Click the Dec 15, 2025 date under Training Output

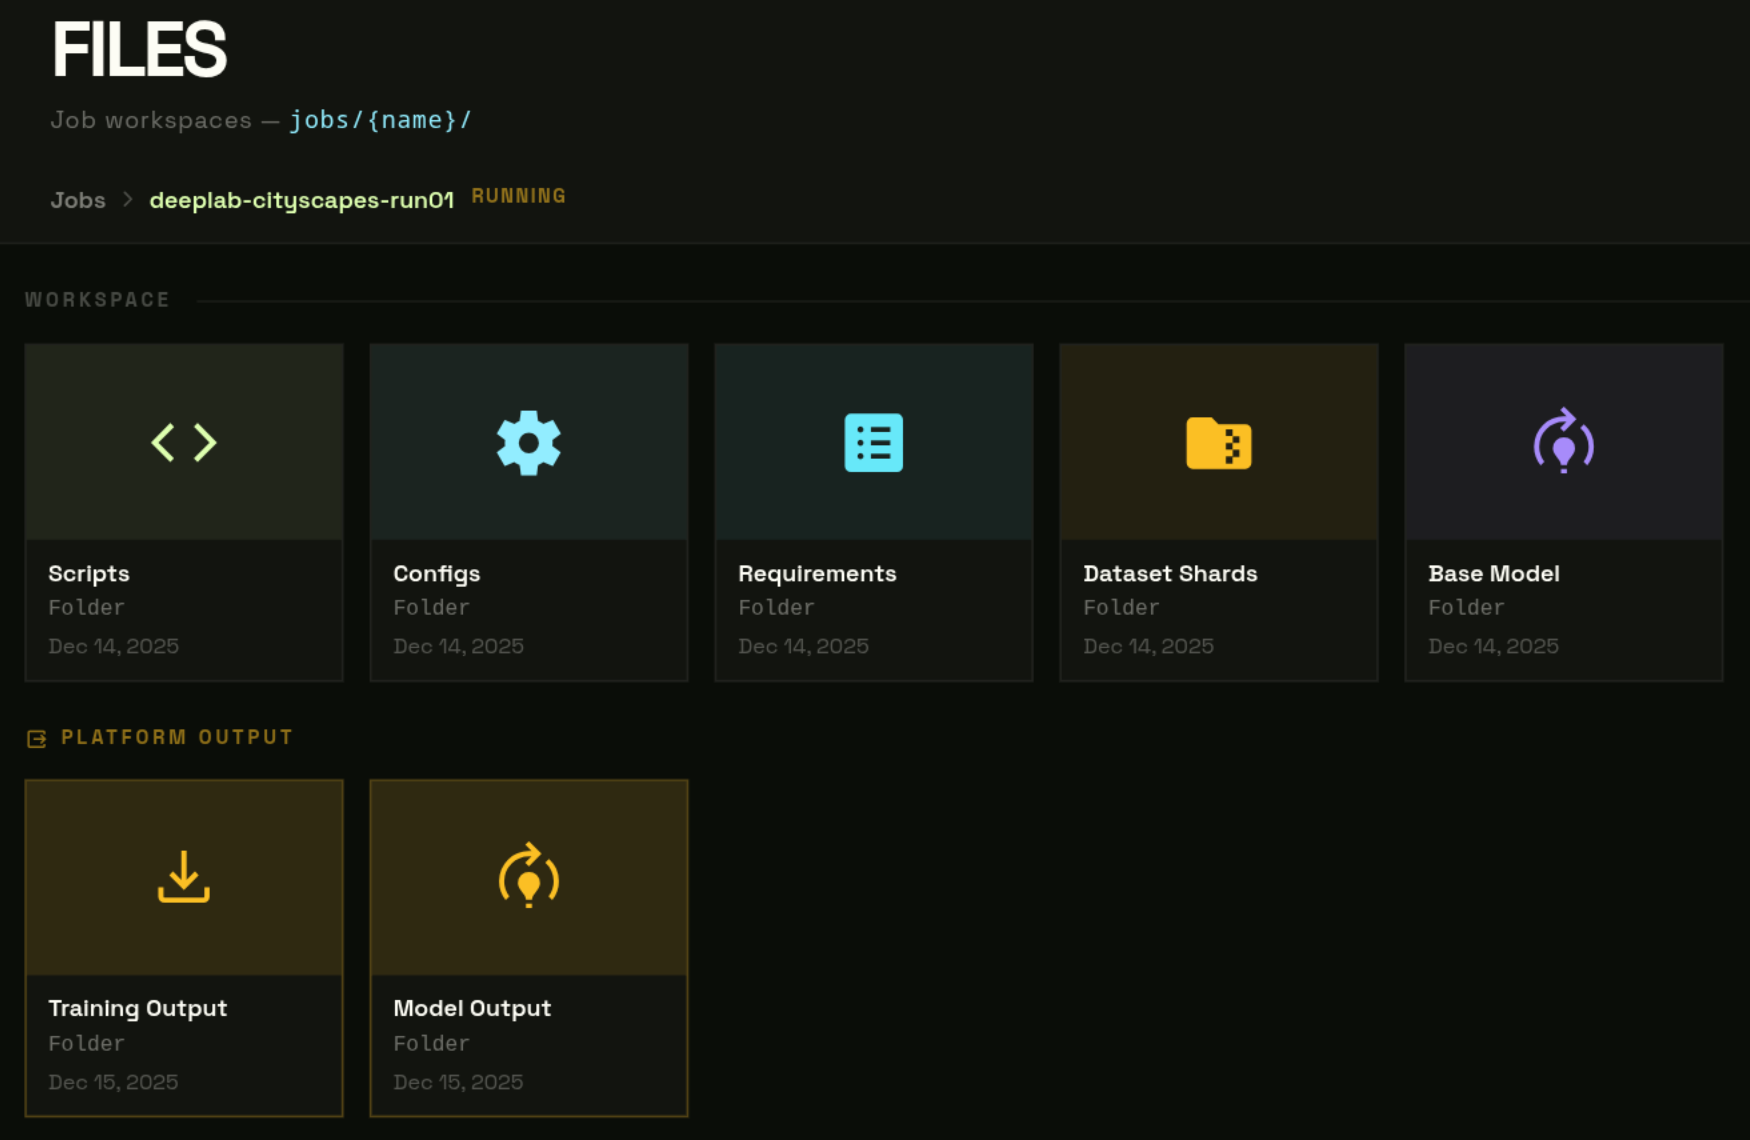pyautogui.click(x=113, y=1082)
